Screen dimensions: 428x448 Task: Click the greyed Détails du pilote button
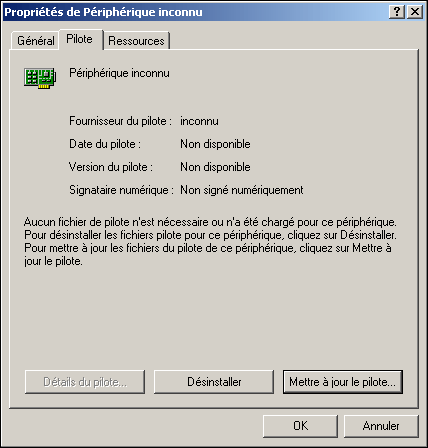[x=85, y=382]
